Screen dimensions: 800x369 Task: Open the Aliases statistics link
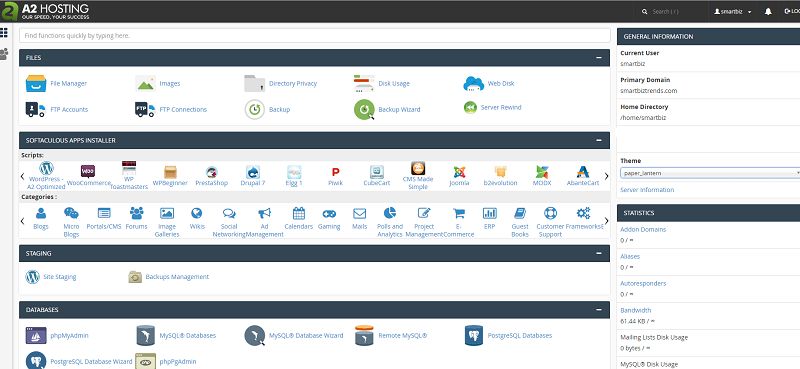pos(630,257)
